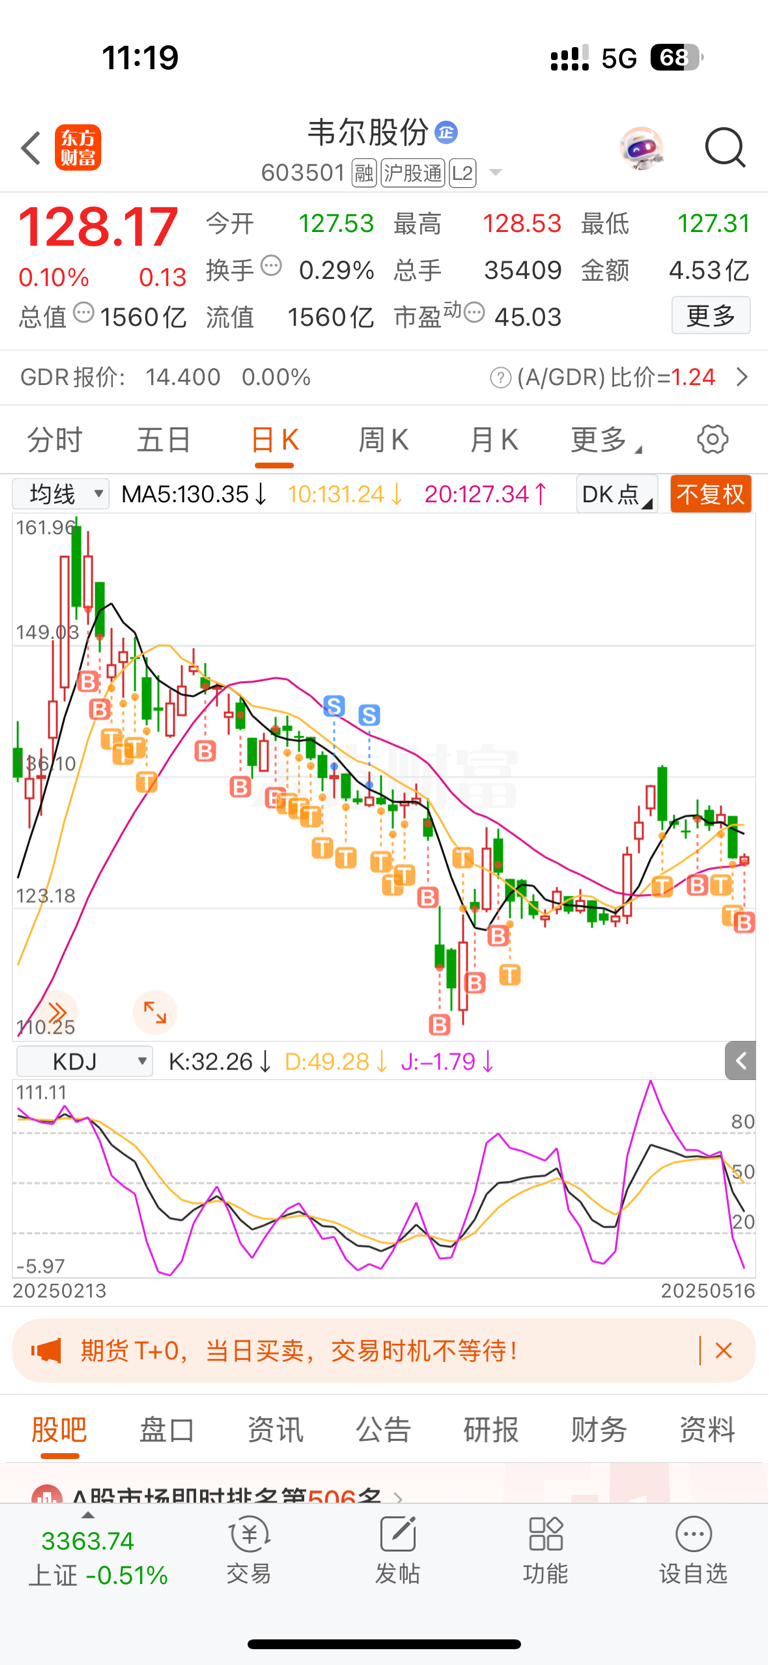Collapse the indicator side panel arrow
Screen dimensions: 769x1665
pos(740,1061)
